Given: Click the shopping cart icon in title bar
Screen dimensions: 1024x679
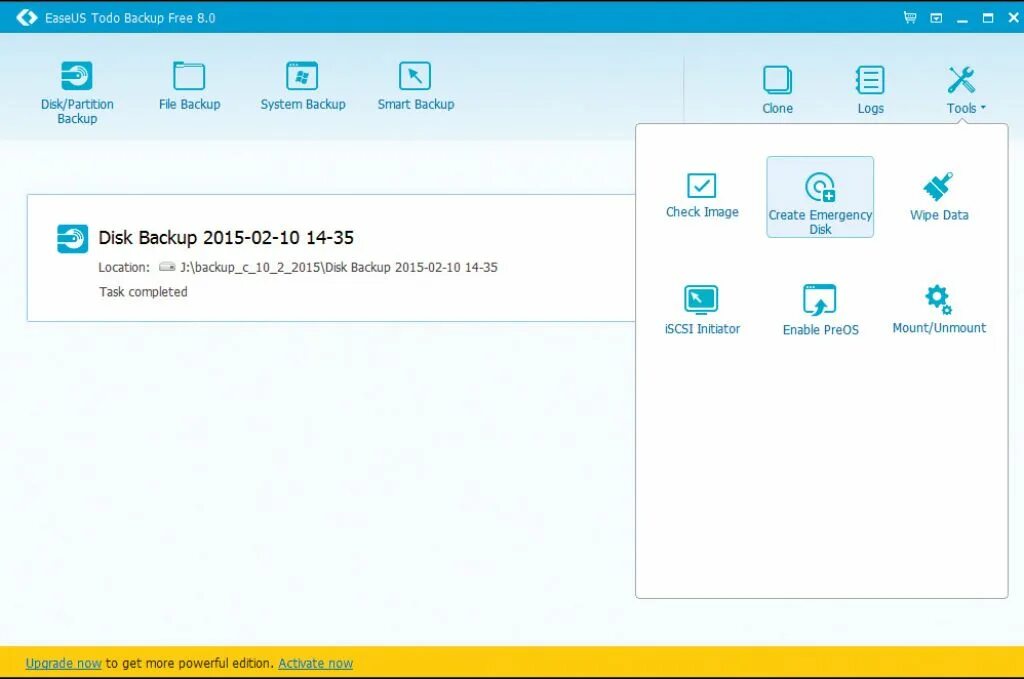Looking at the screenshot, I should tap(910, 18).
